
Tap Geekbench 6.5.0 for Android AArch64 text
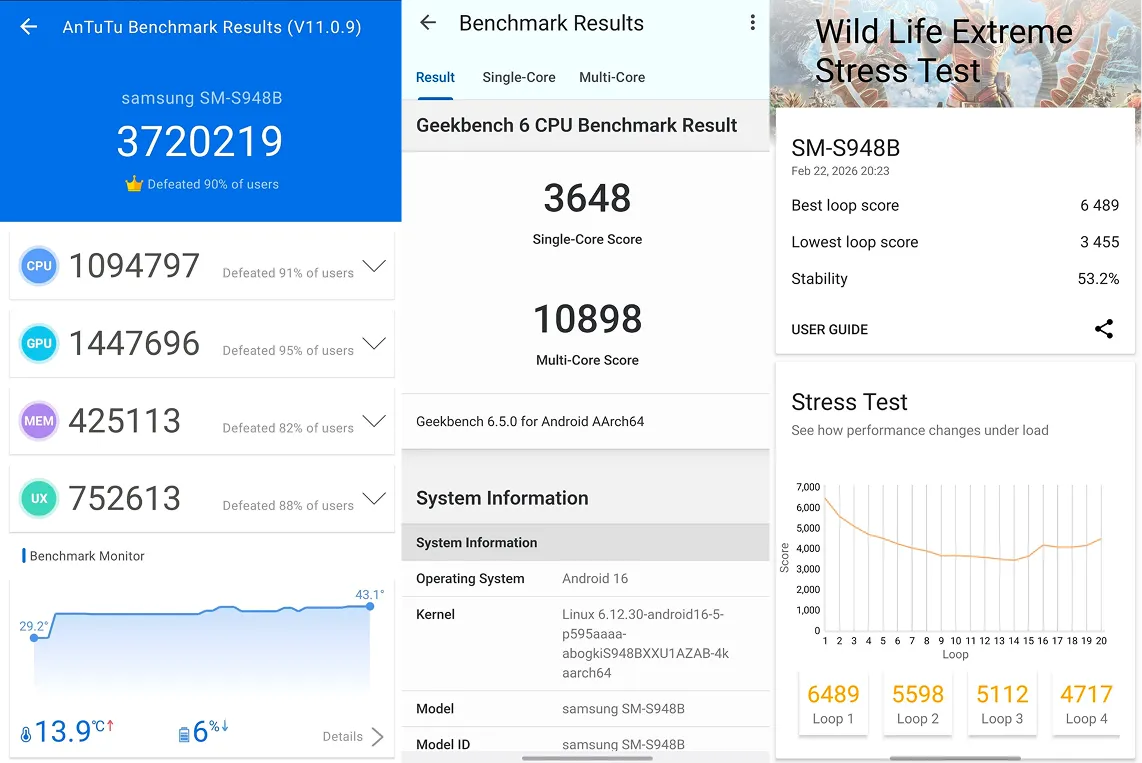(529, 422)
